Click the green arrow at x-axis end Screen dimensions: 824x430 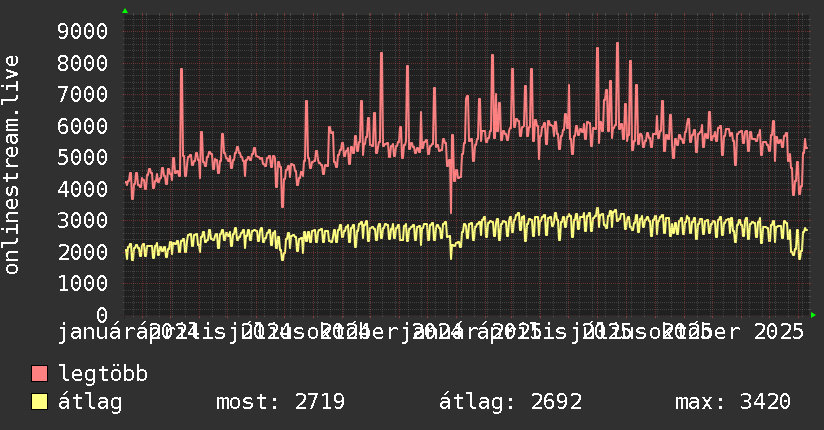point(813,315)
